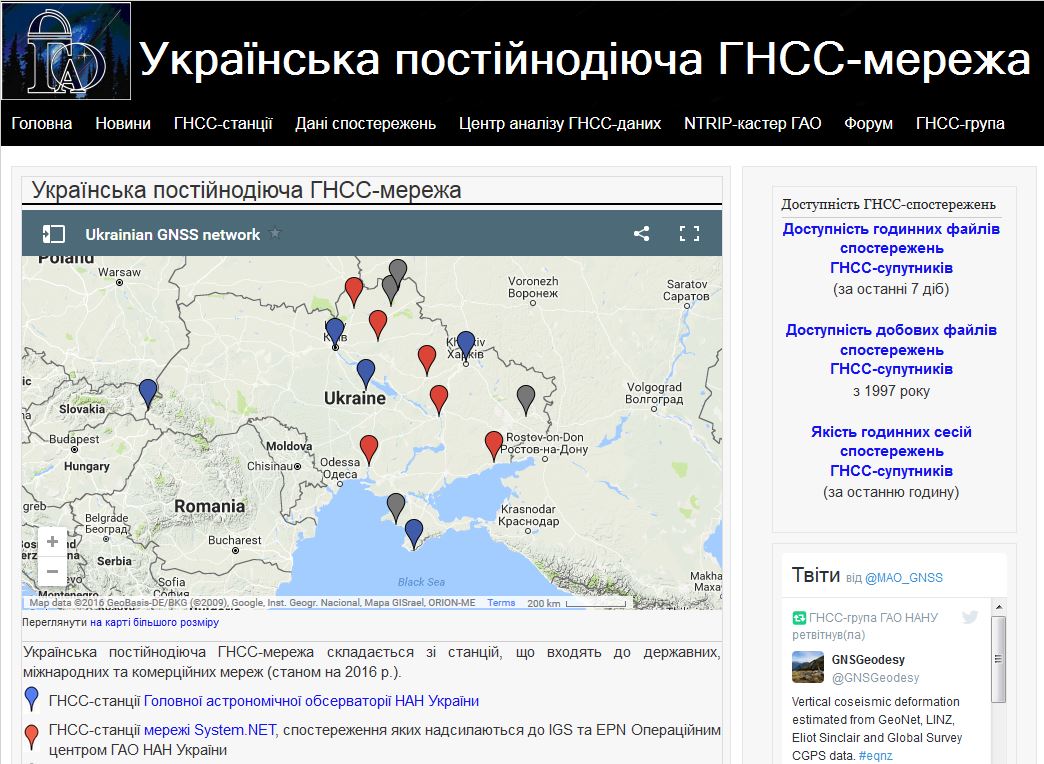Click the @MAO_GNSS Twitter handle link

pyautogui.click(x=903, y=577)
